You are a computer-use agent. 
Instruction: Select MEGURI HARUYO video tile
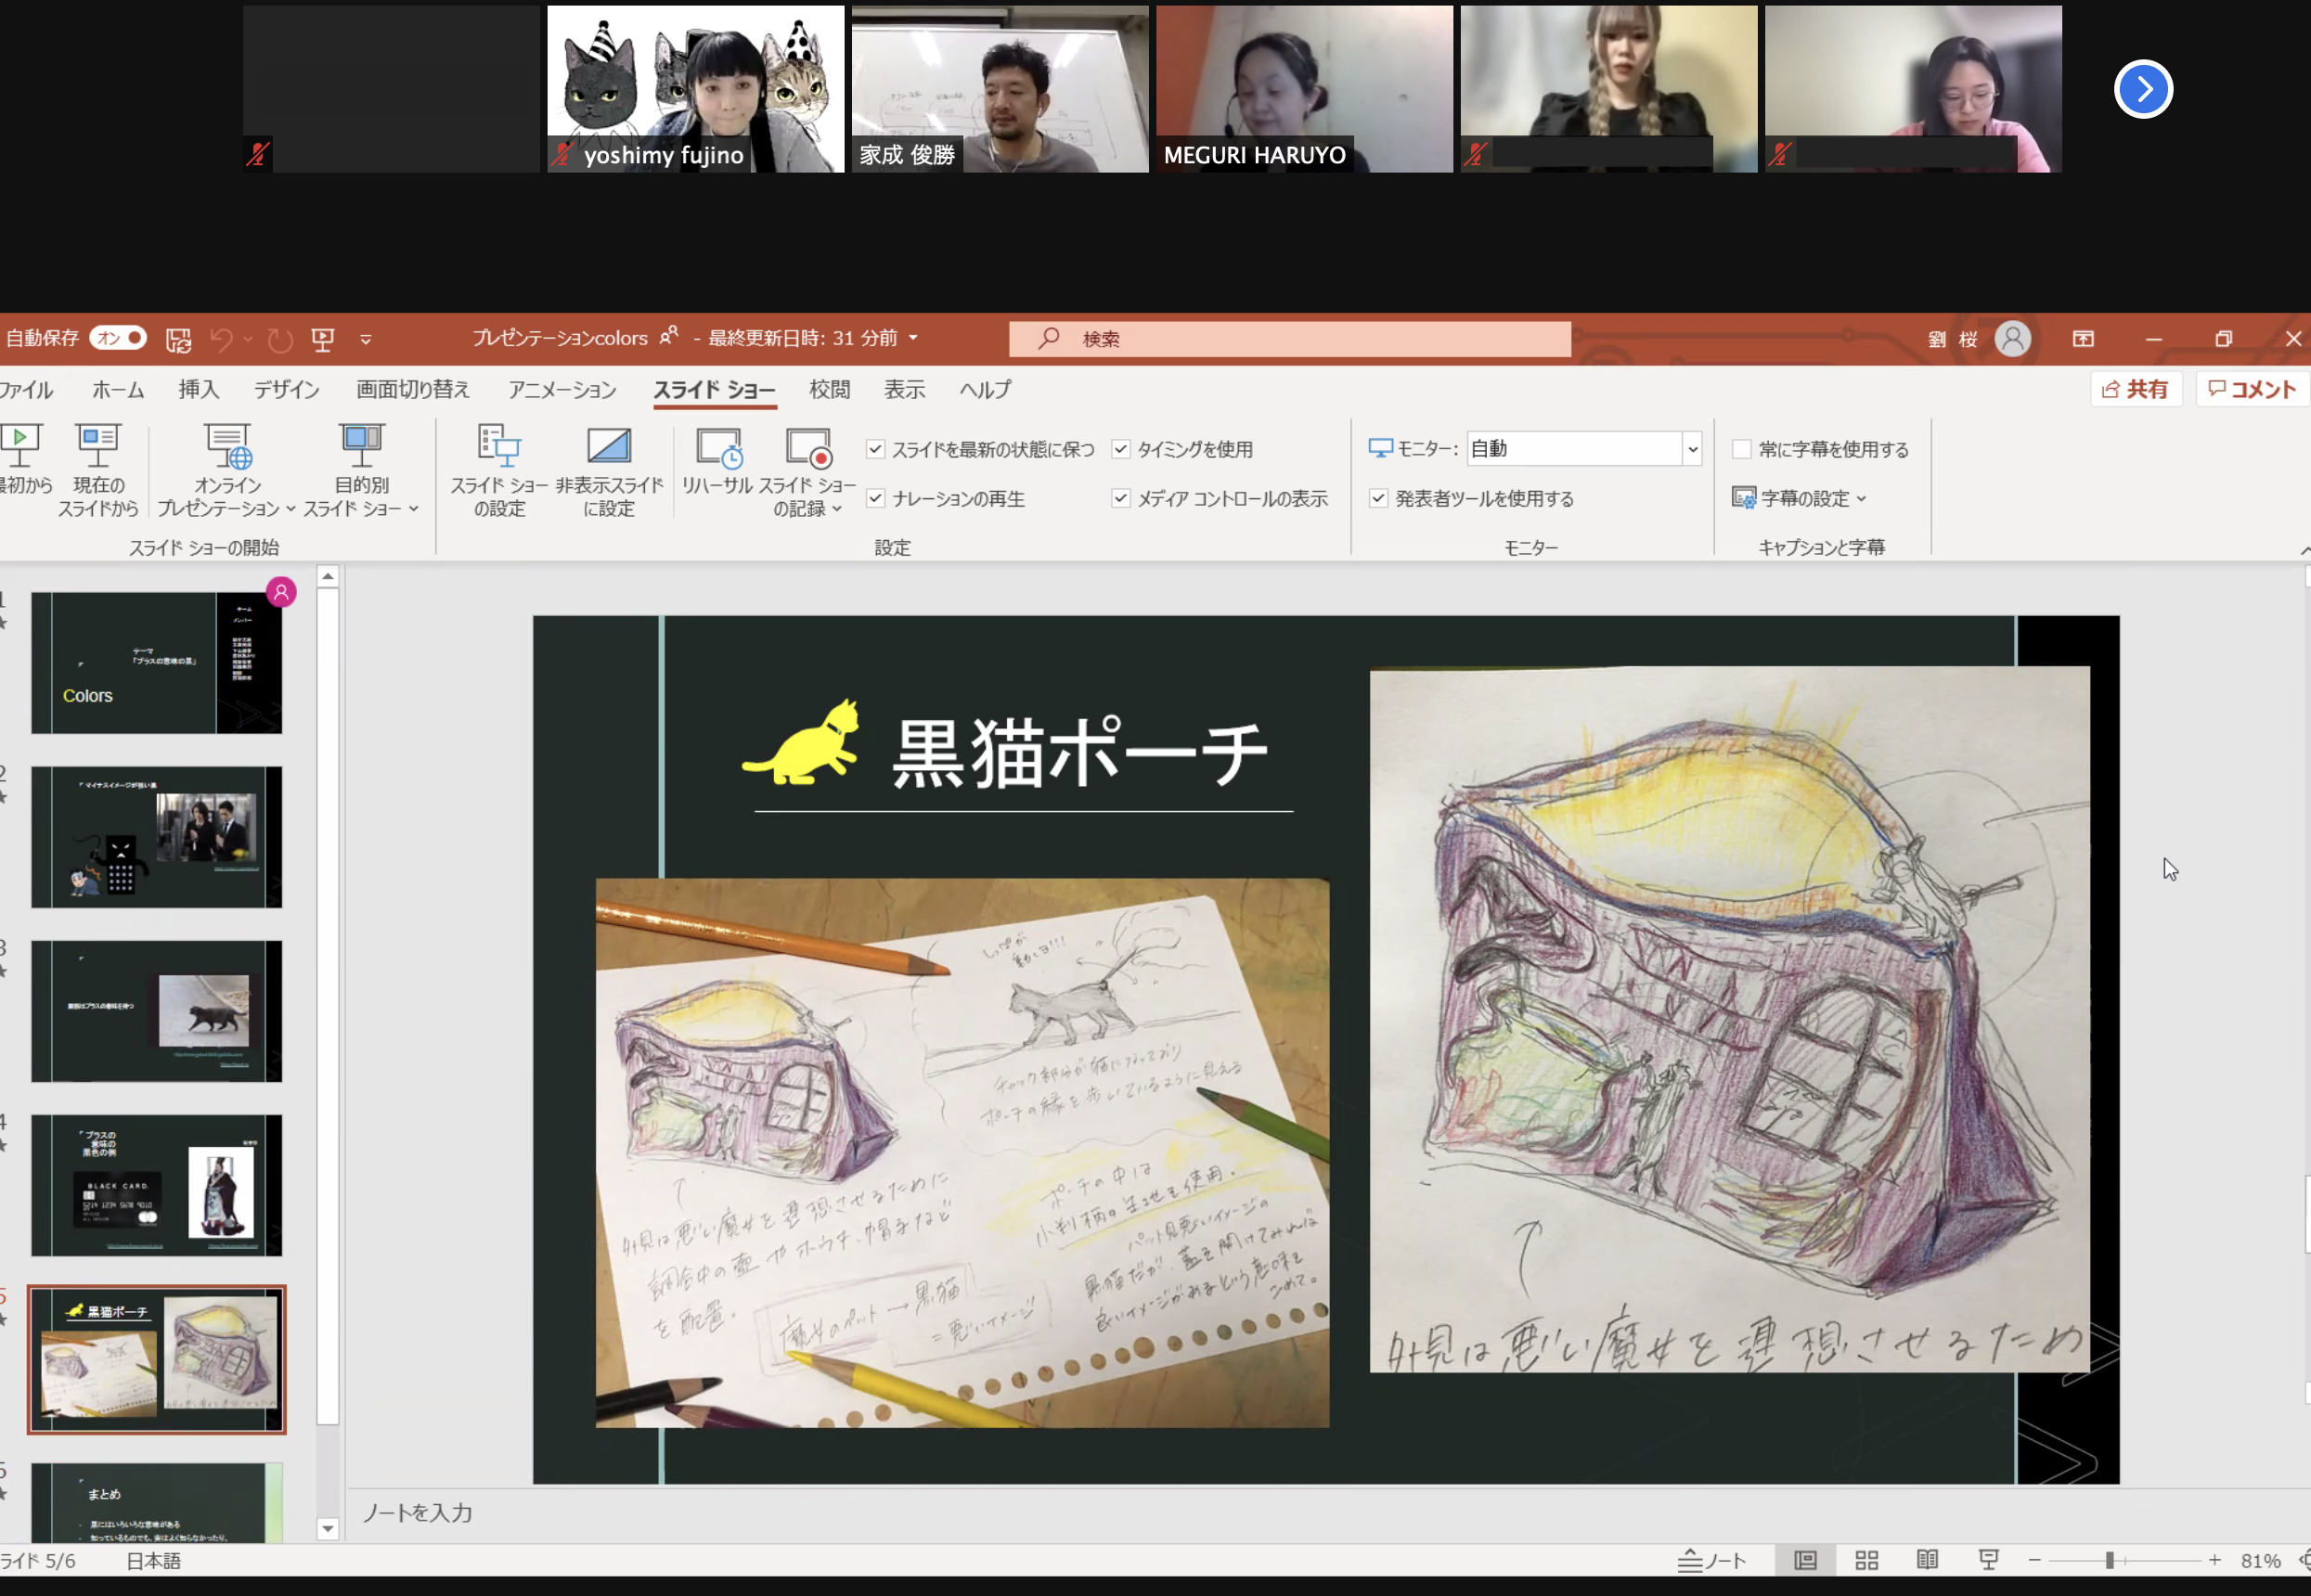(1304, 89)
